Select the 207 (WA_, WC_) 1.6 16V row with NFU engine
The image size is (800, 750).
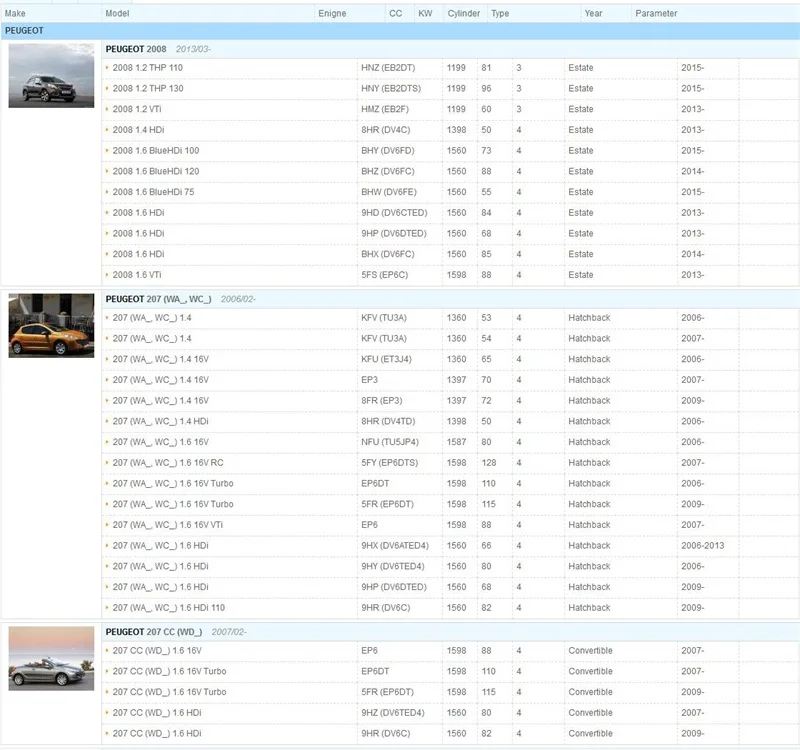451,442
